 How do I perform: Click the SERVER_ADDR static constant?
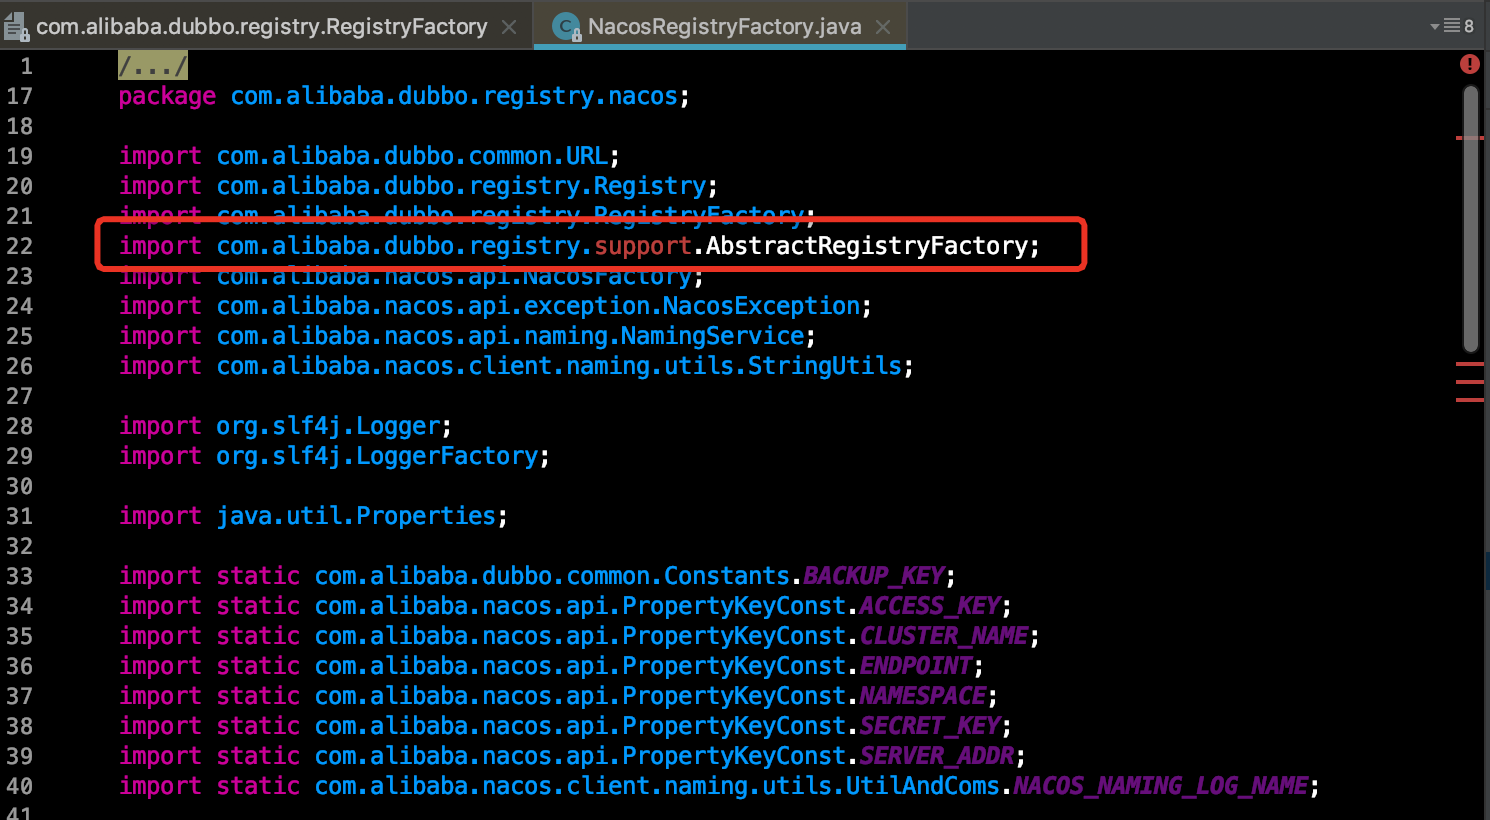[937, 756]
